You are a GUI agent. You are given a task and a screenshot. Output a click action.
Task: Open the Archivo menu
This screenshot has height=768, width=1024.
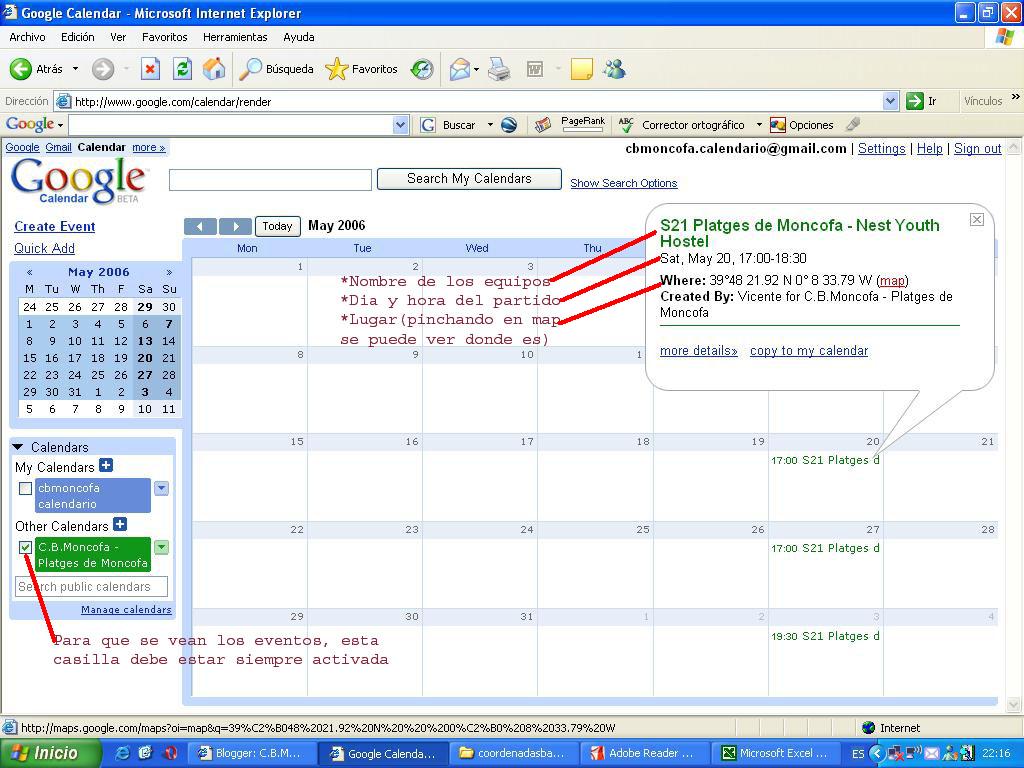(27, 37)
